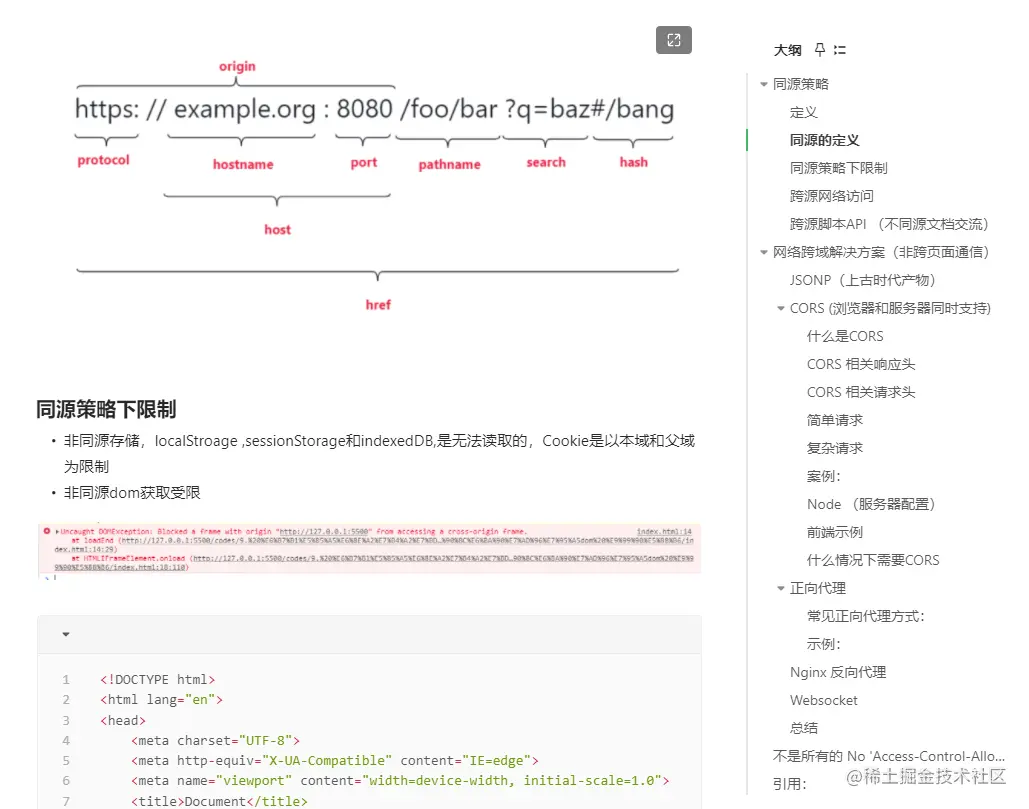Select 案例: outline entry
Screen dimensions: 1029x809
824,476
